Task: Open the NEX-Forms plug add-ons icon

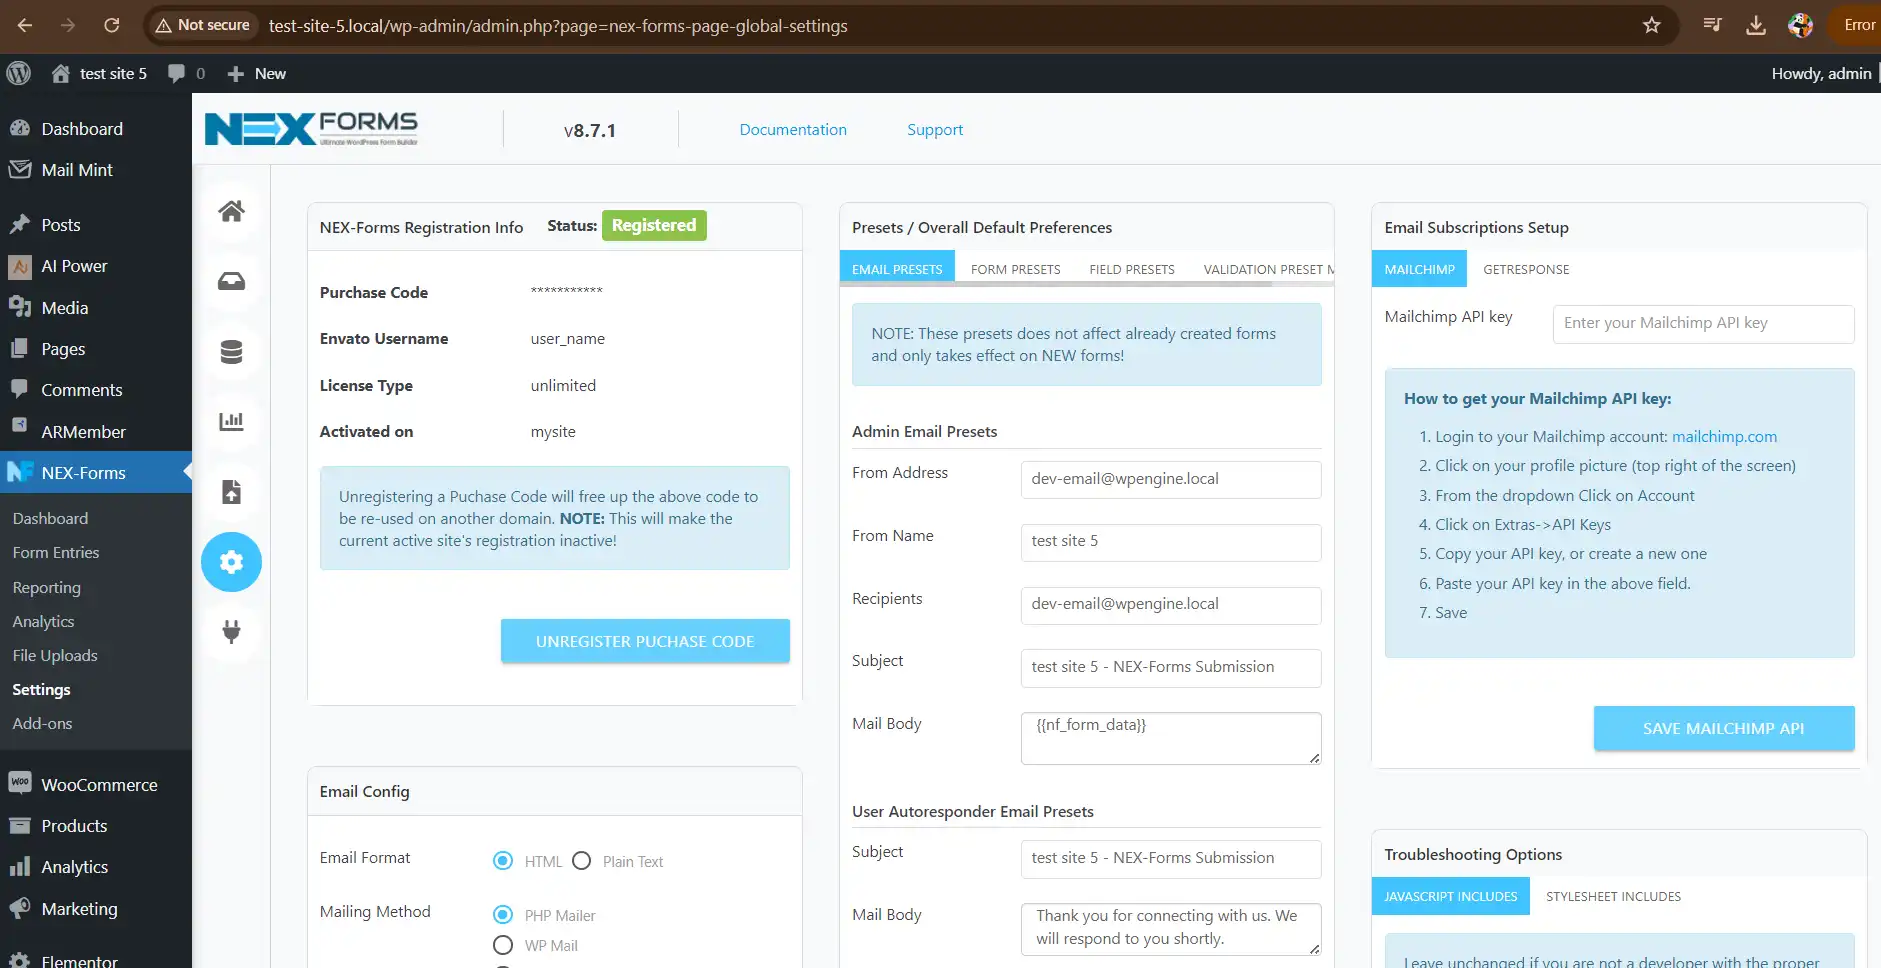Action: click(x=231, y=631)
